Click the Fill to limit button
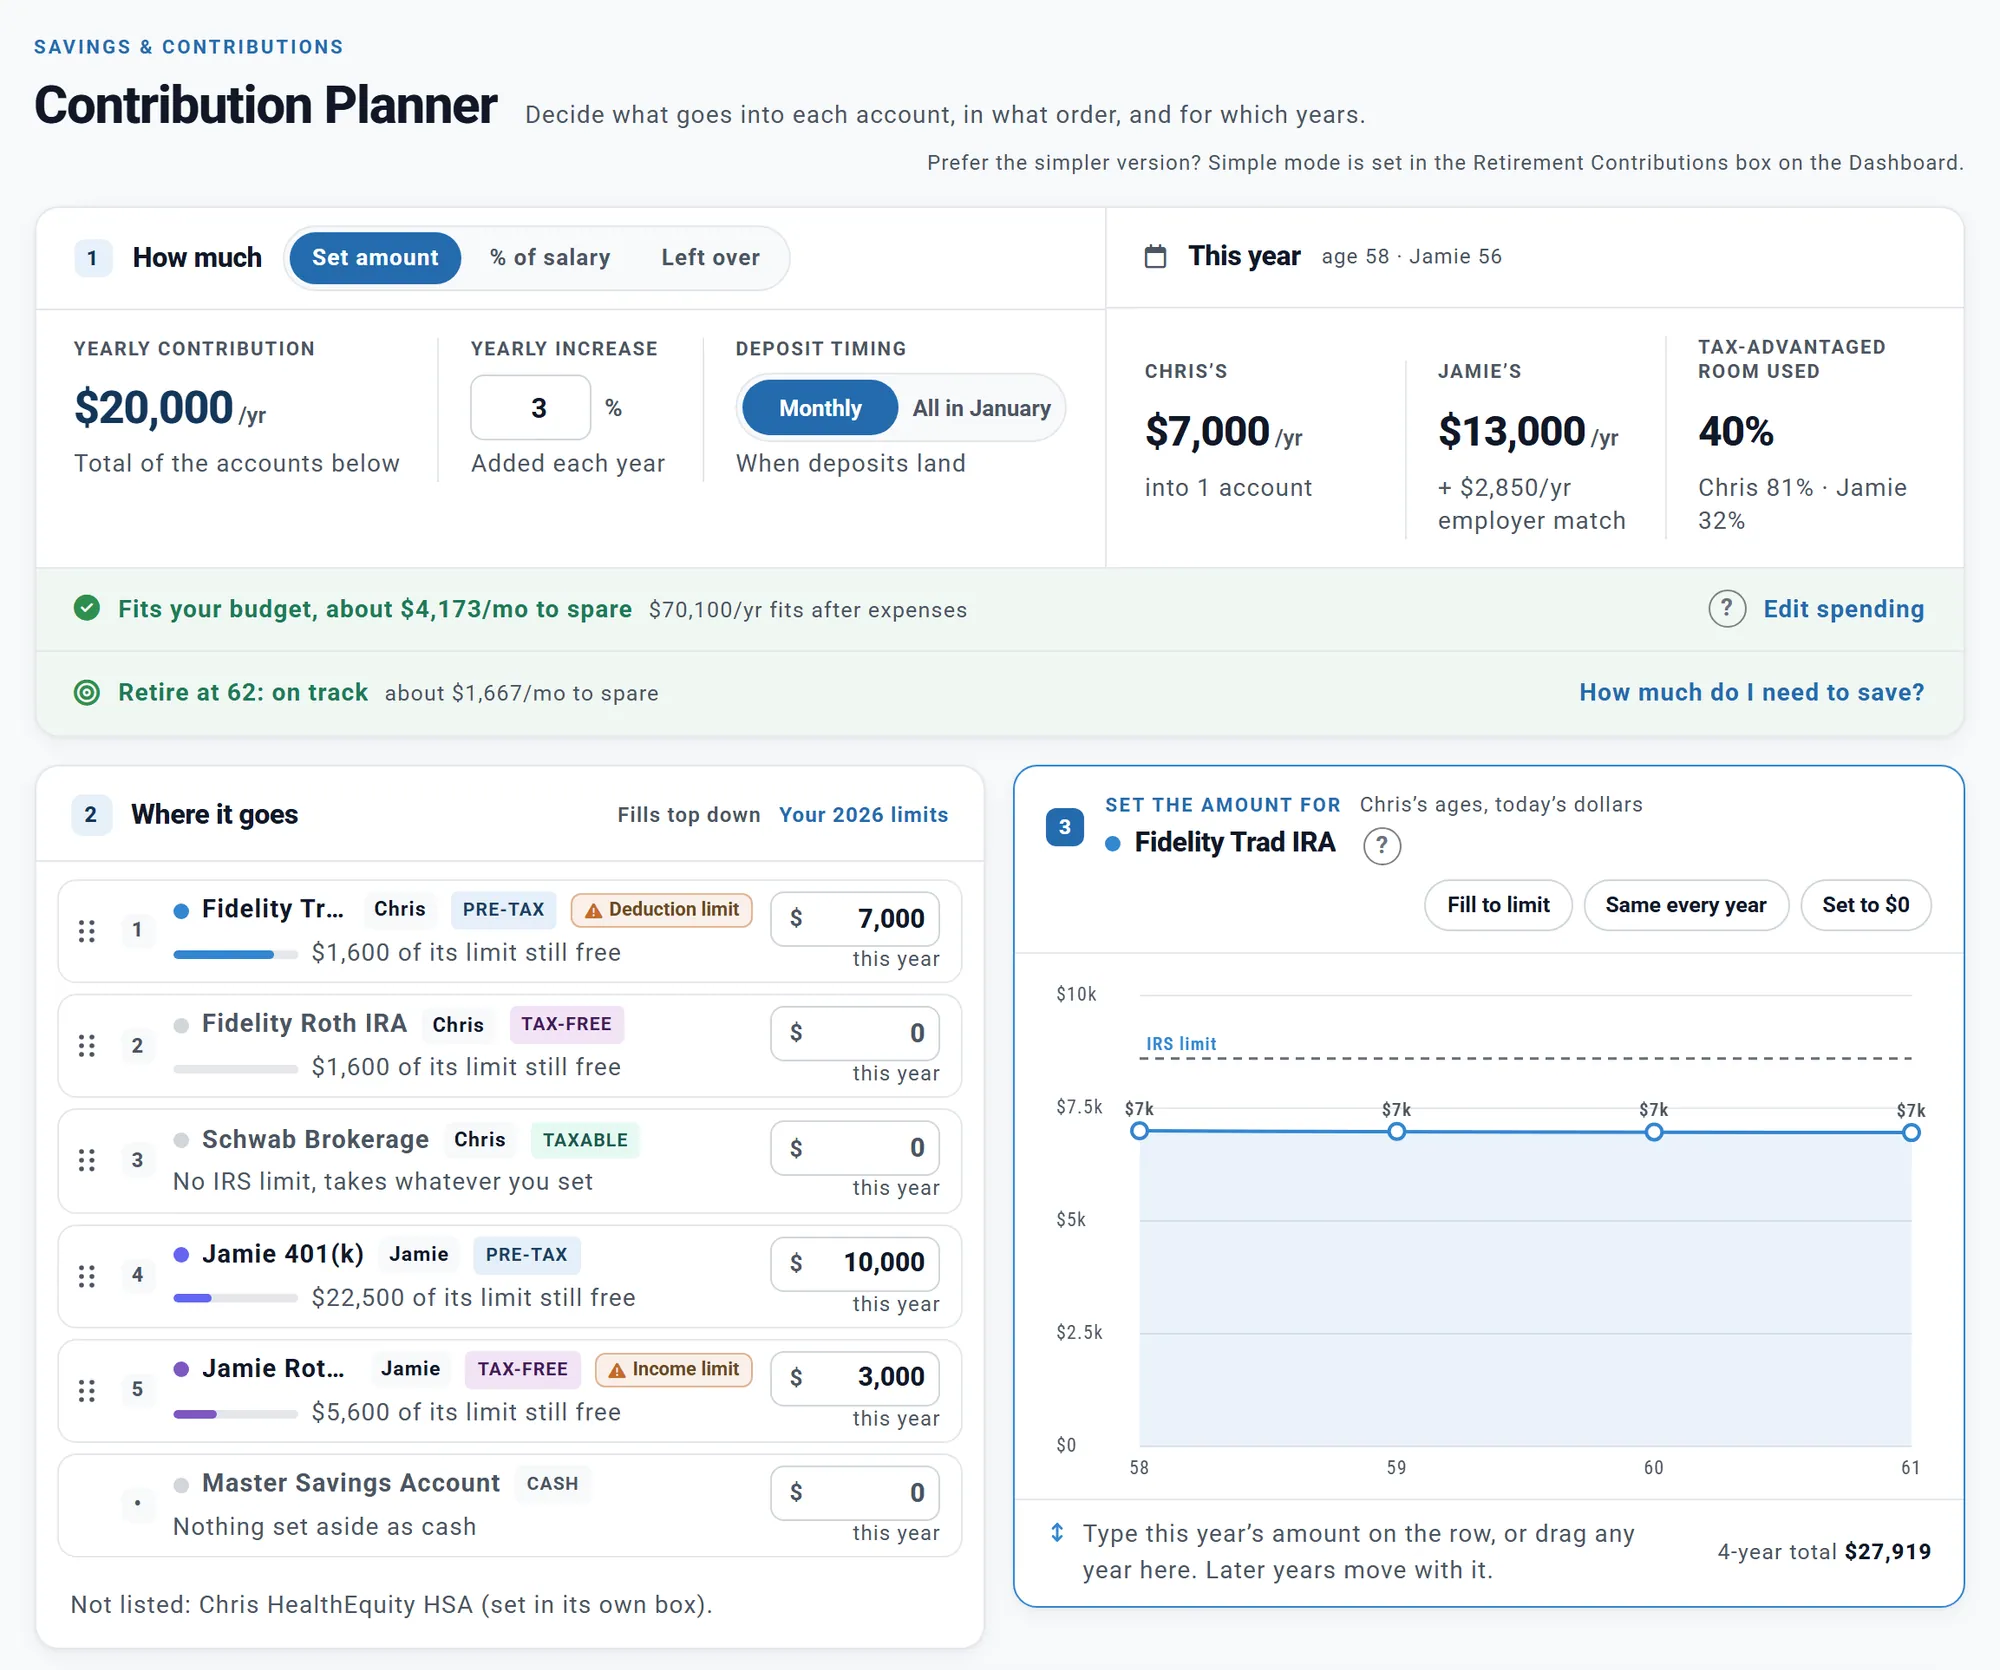Viewport: 2000px width, 1670px height. click(x=1498, y=905)
